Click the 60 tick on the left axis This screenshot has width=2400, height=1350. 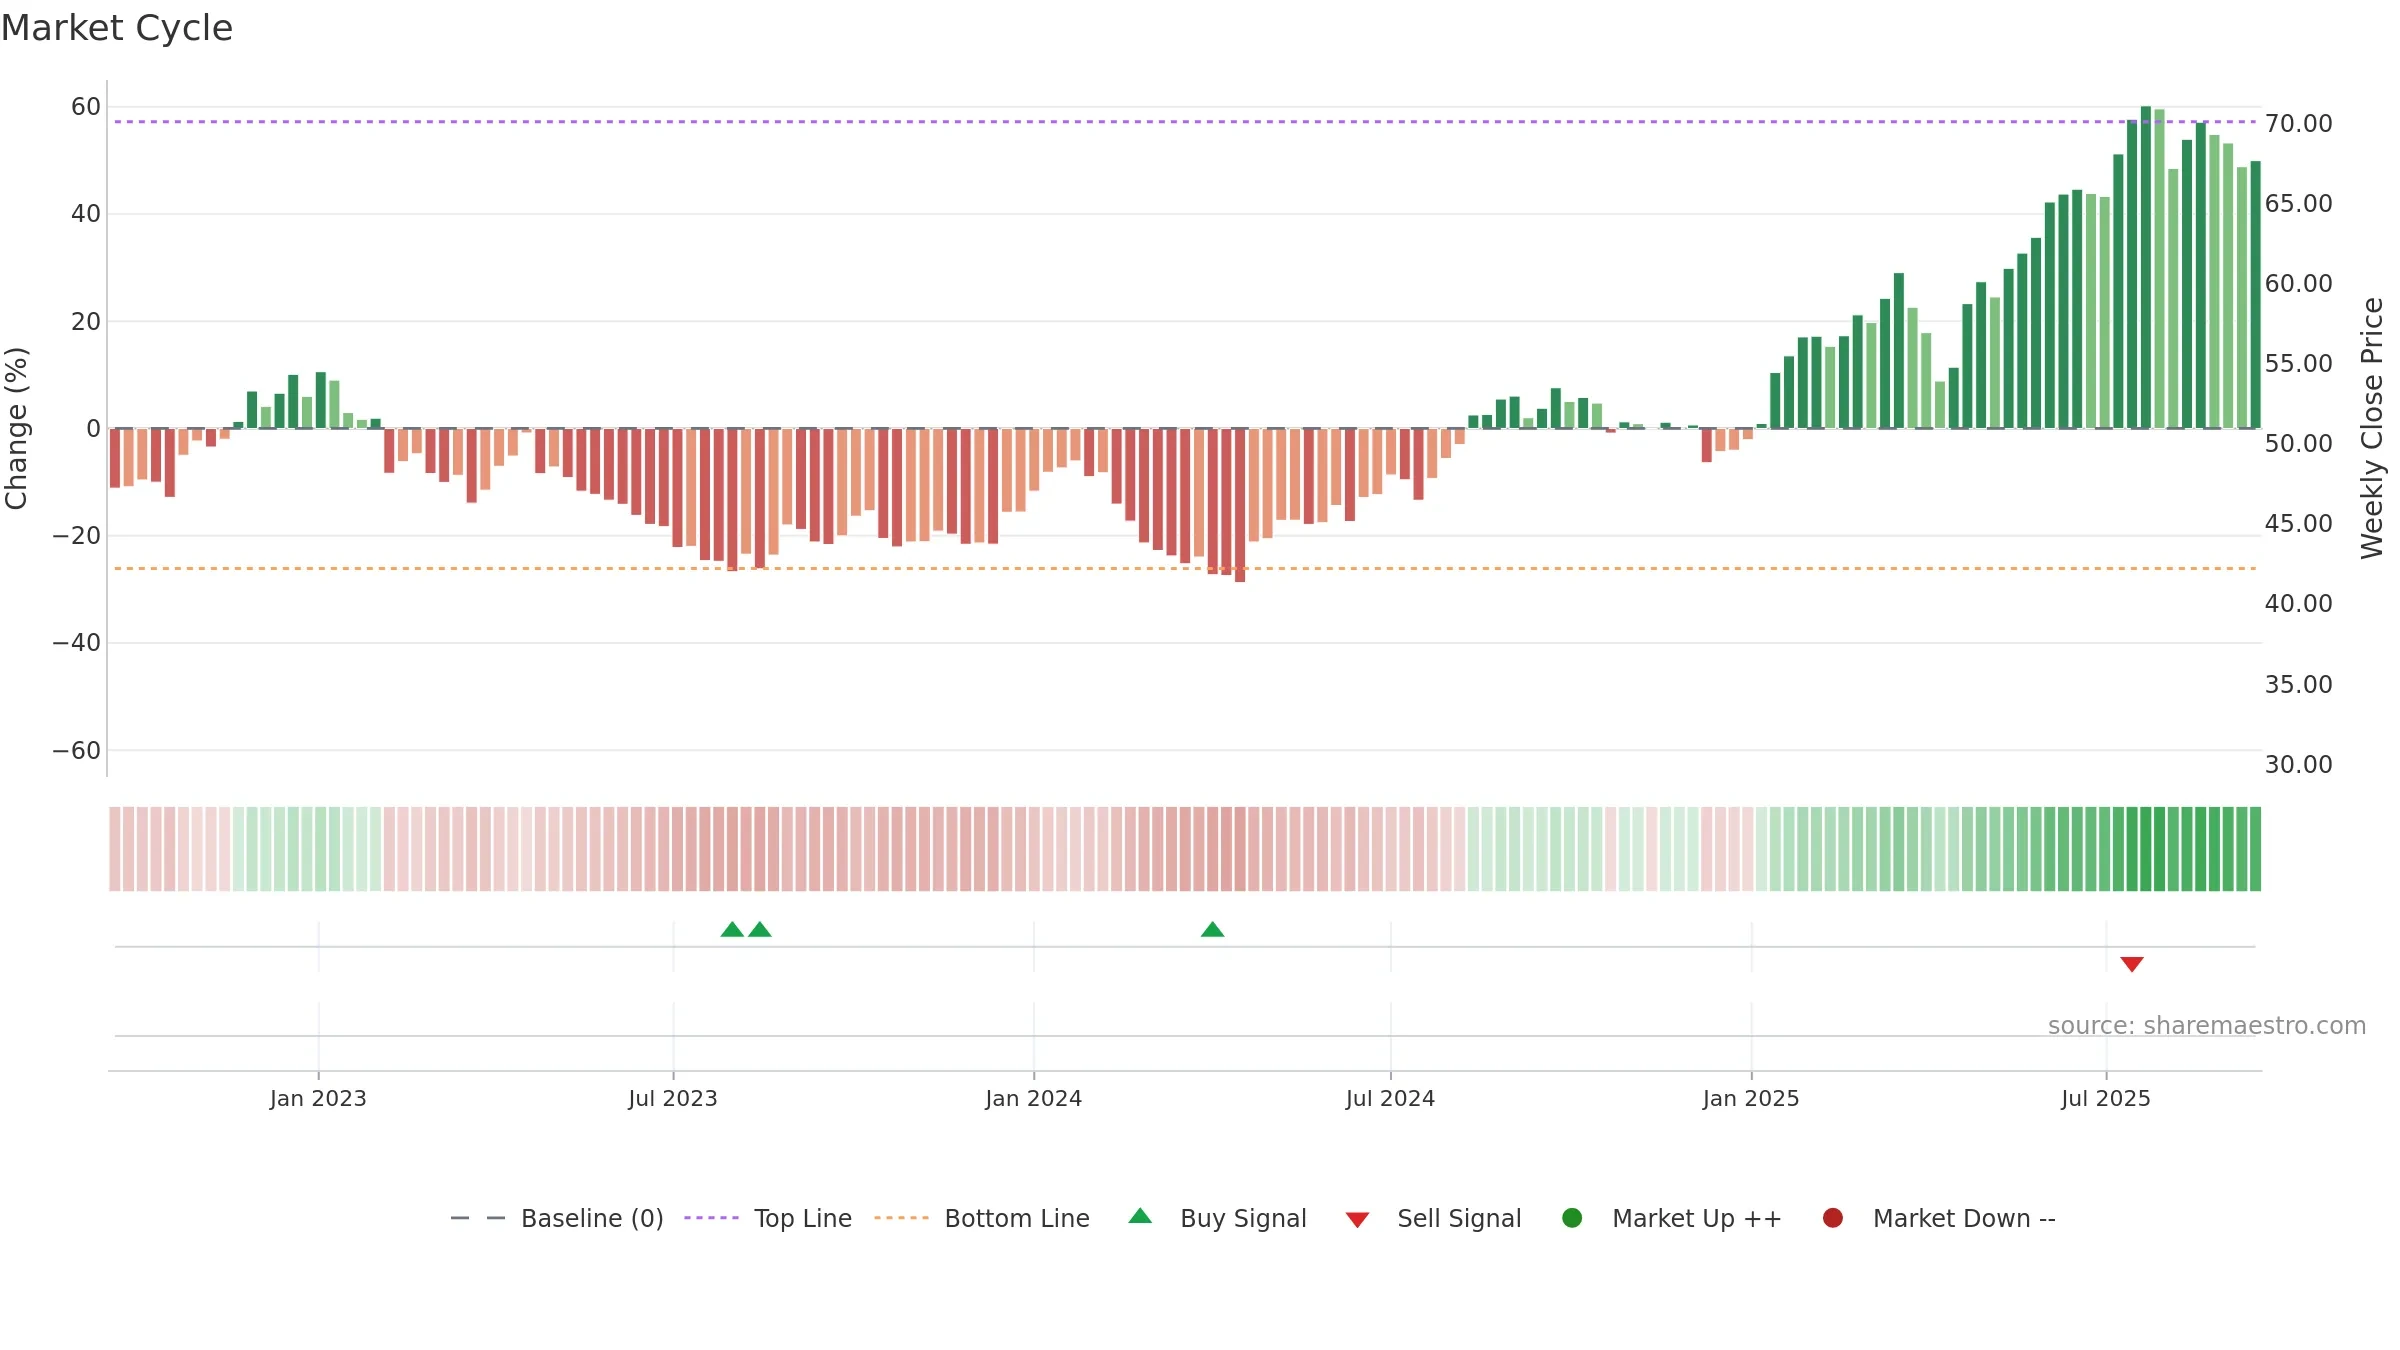click(86, 107)
